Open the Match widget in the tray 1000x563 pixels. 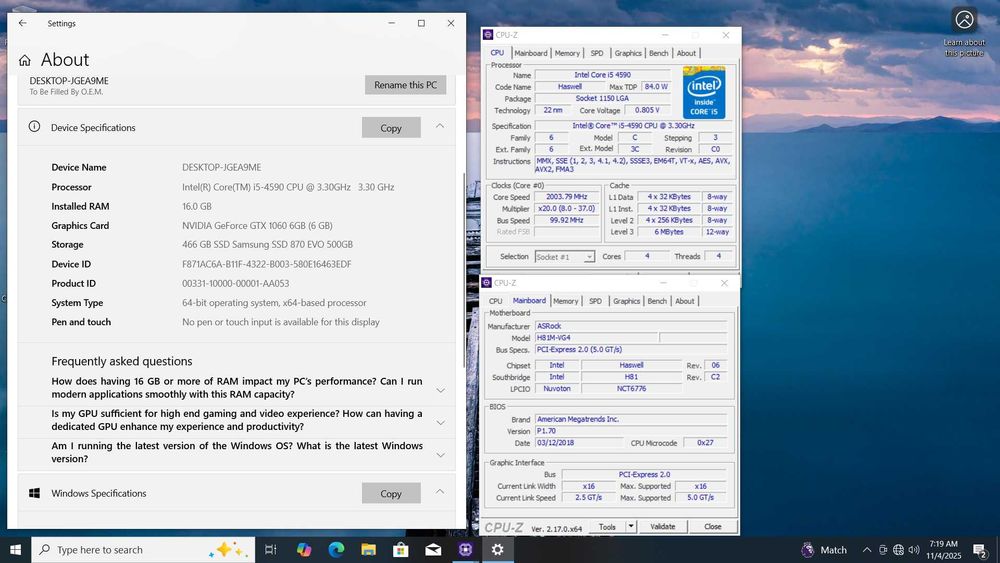(825, 550)
